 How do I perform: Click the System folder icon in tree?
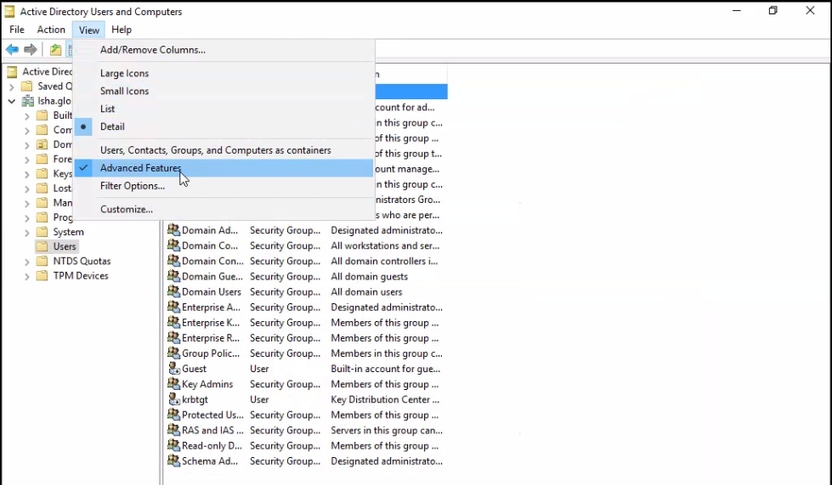[42, 232]
